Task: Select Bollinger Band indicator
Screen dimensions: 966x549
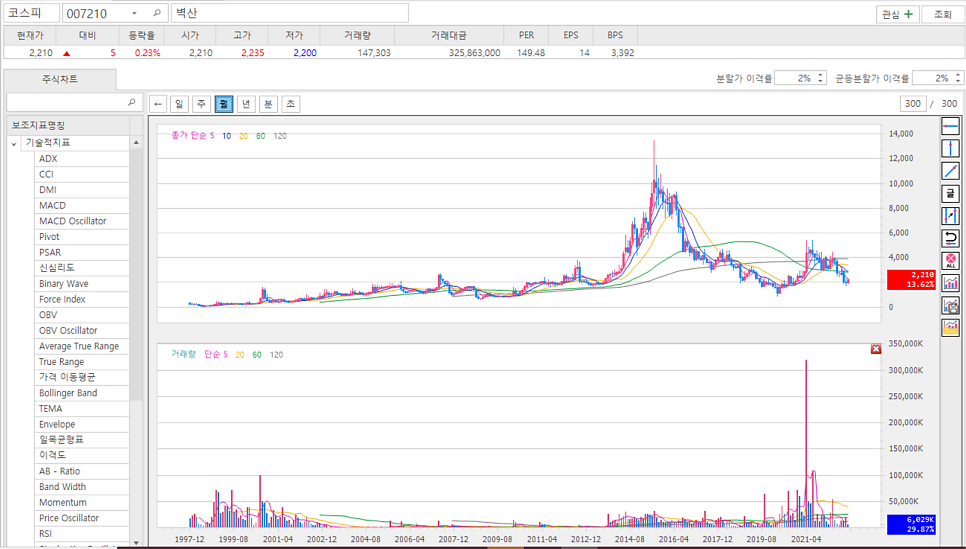Action: coord(82,392)
